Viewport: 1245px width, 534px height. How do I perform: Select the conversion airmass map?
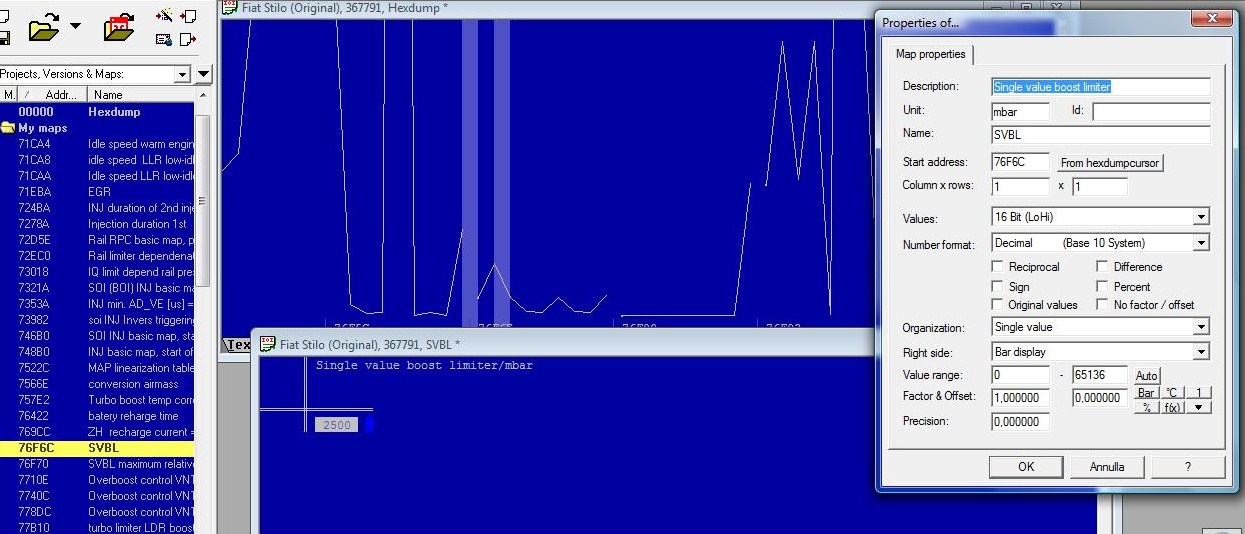[x=97, y=384]
